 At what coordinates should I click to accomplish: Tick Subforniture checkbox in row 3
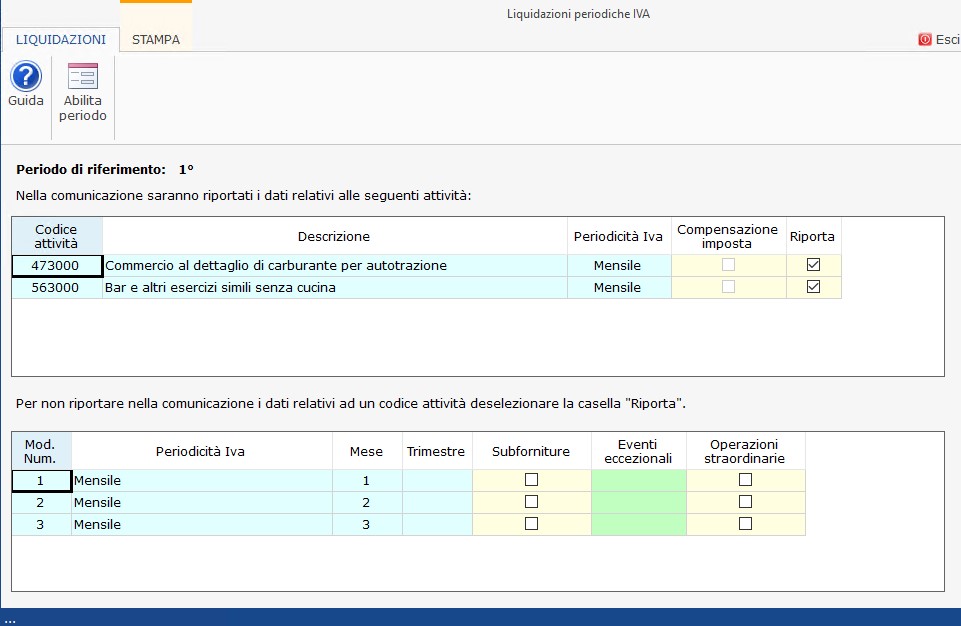point(531,524)
